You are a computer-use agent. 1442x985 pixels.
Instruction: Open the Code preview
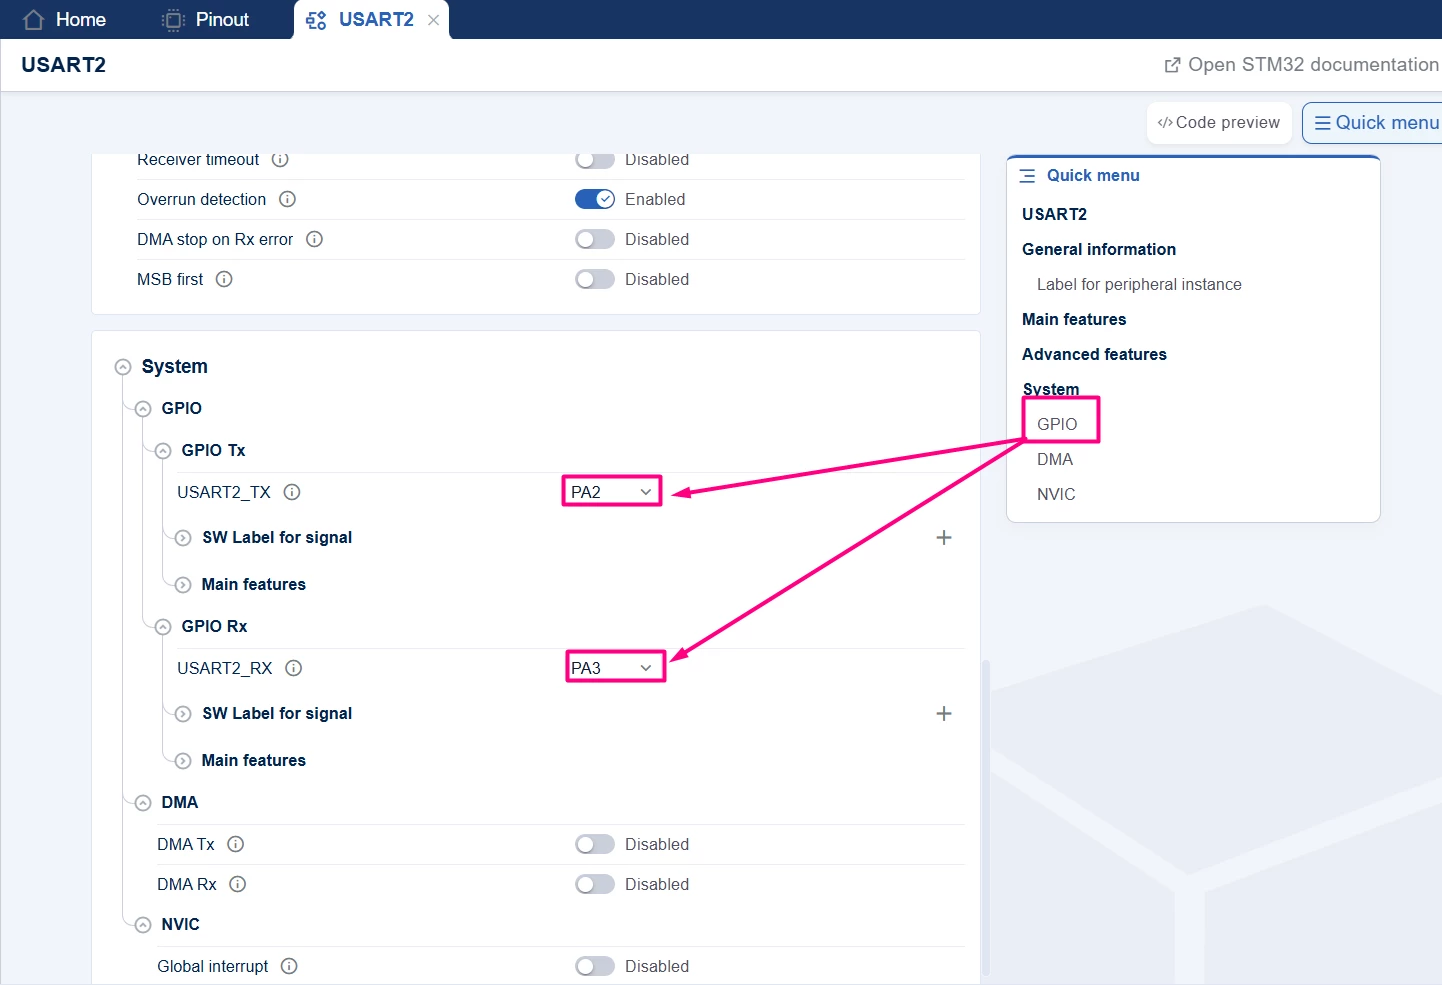point(1219,123)
